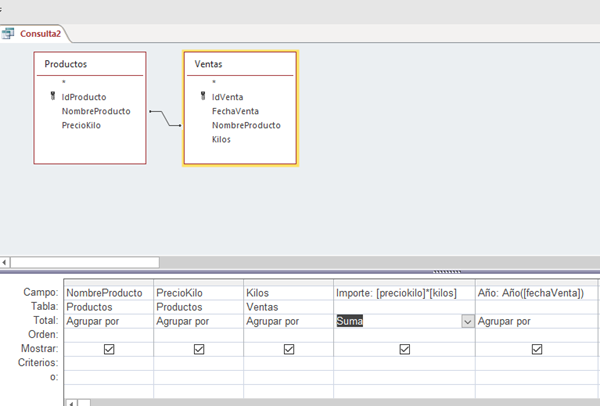Select FechaVenta field in Ventas table

point(237,112)
